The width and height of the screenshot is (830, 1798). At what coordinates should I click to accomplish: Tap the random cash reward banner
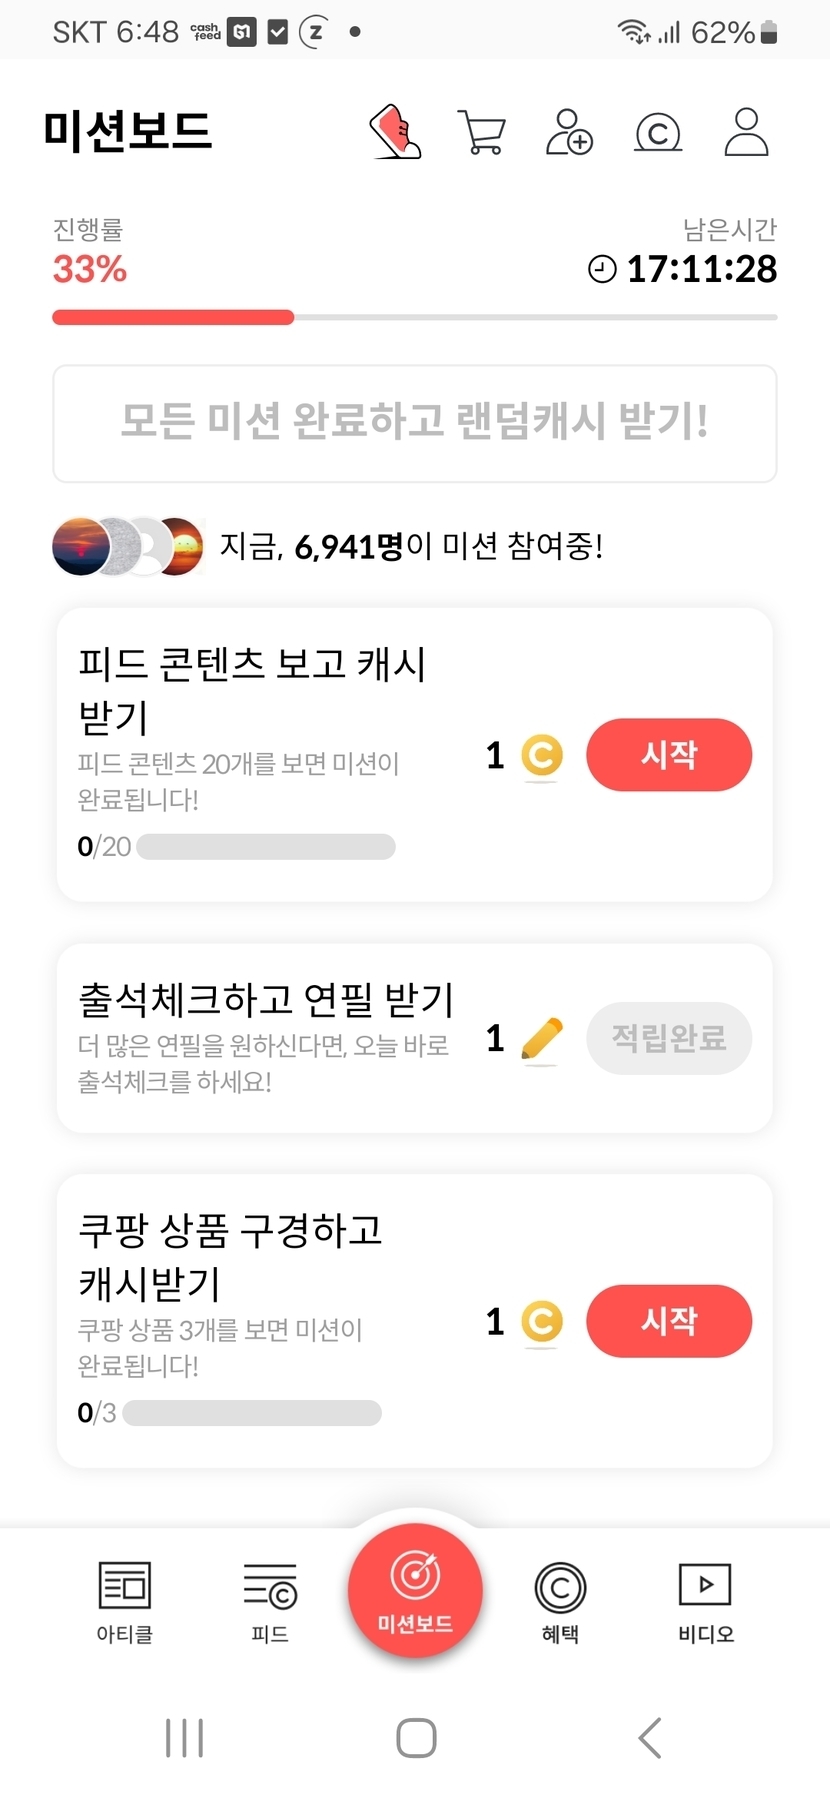click(415, 423)
